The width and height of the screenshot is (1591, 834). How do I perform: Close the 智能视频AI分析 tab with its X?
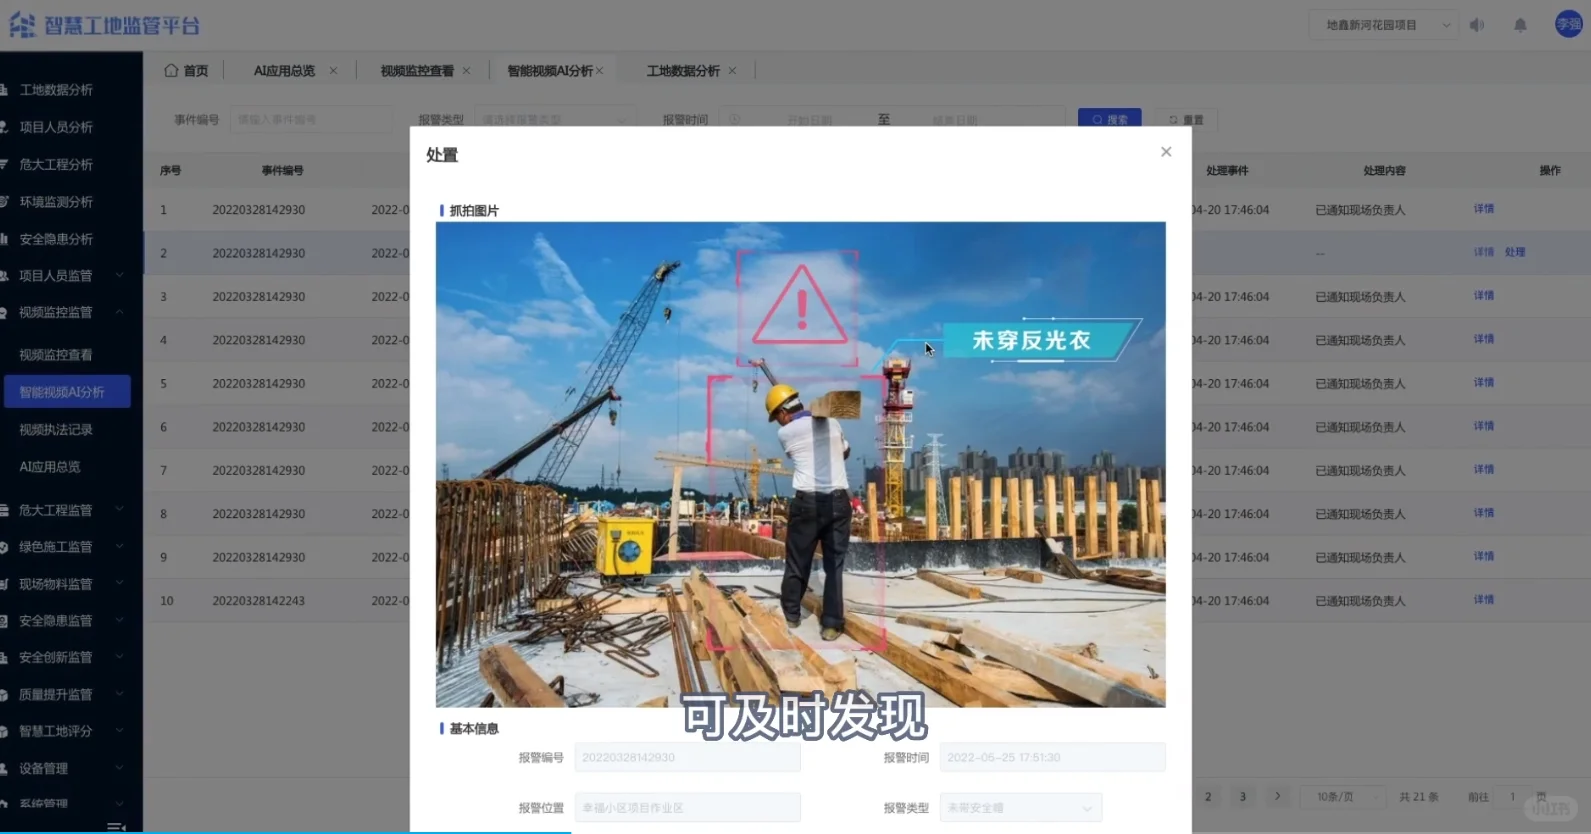point(599,71)
